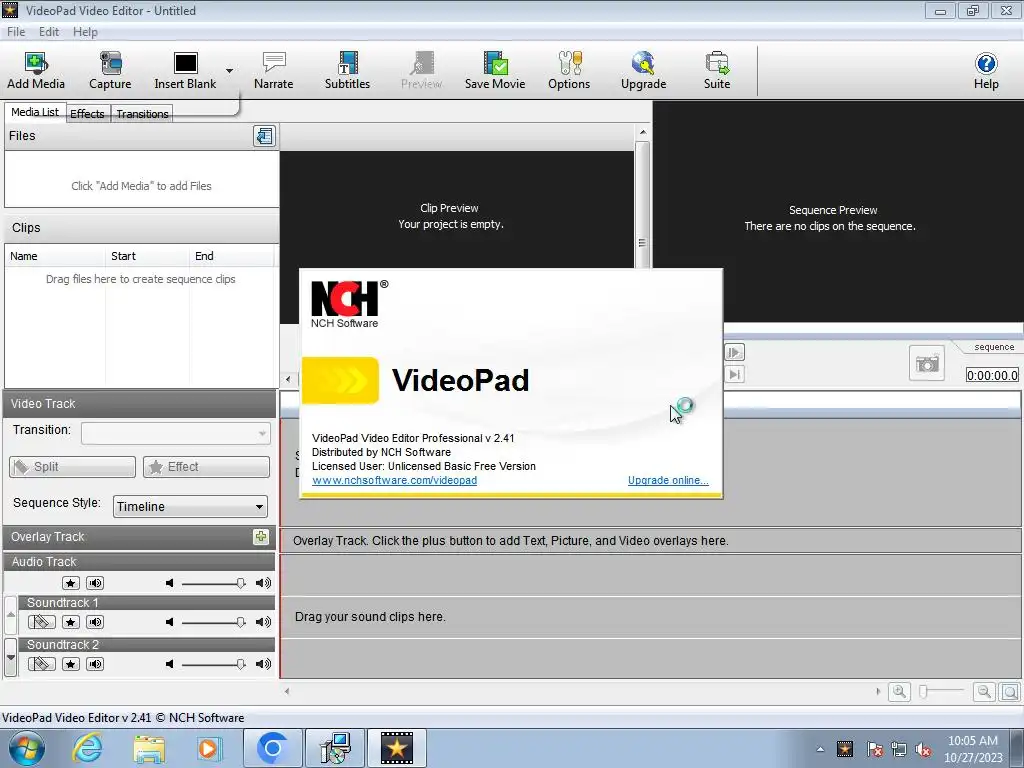Click the Video Track Split button

(72, 467)
